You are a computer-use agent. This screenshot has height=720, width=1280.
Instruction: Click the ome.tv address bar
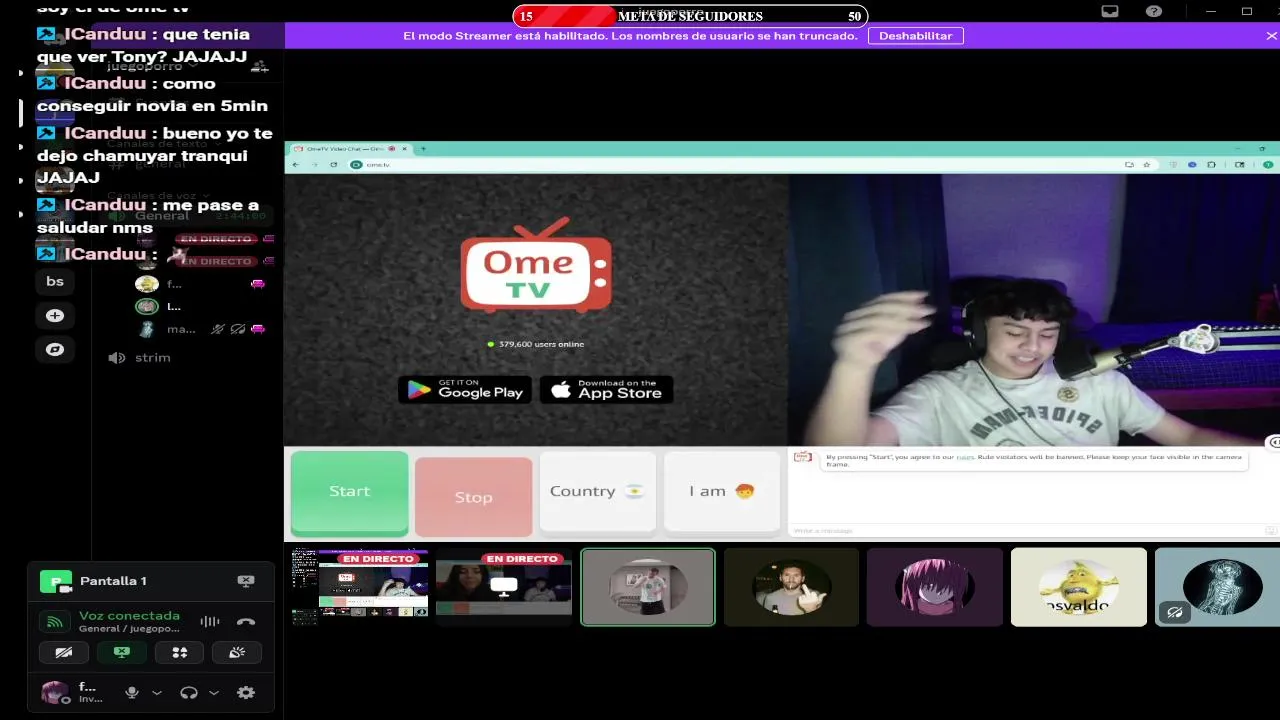(735, 164)
